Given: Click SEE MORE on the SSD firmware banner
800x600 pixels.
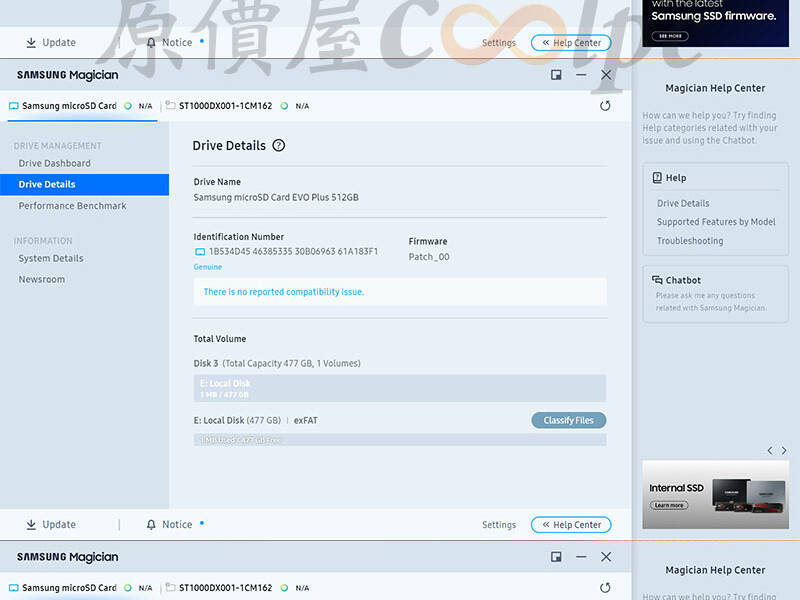Looking at the screenshot, I should (670, 36).
